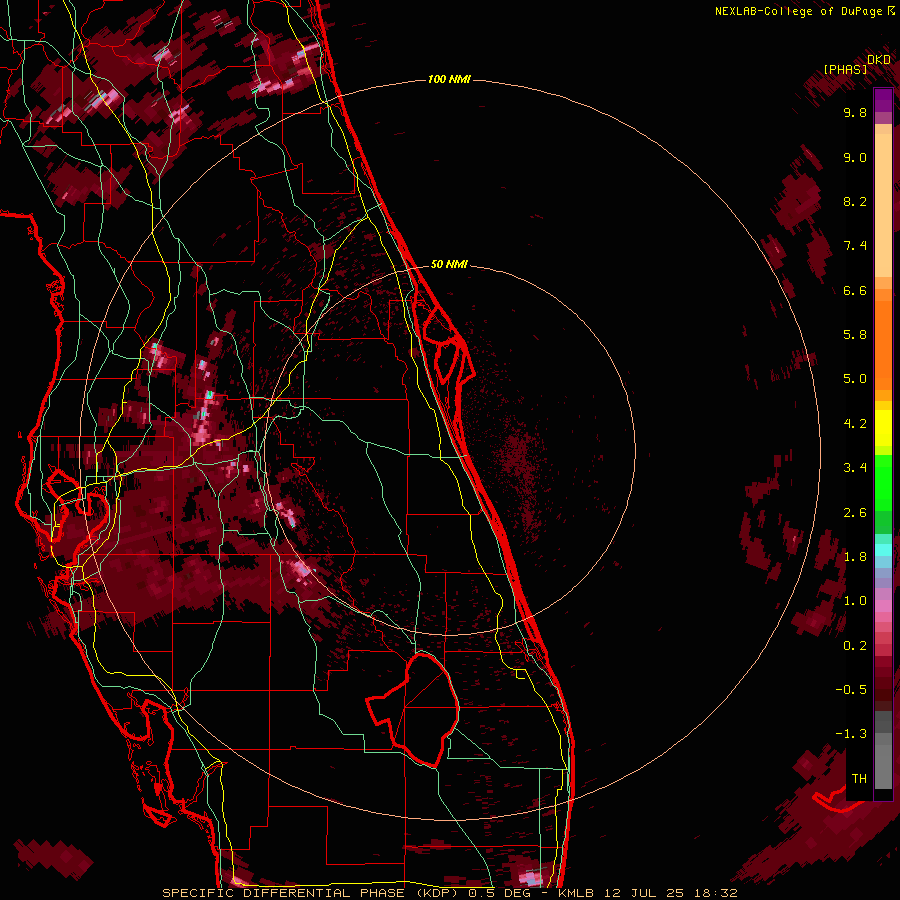Select the yellow segment of the color bar

pyautogui.click(x=883, y=428)
